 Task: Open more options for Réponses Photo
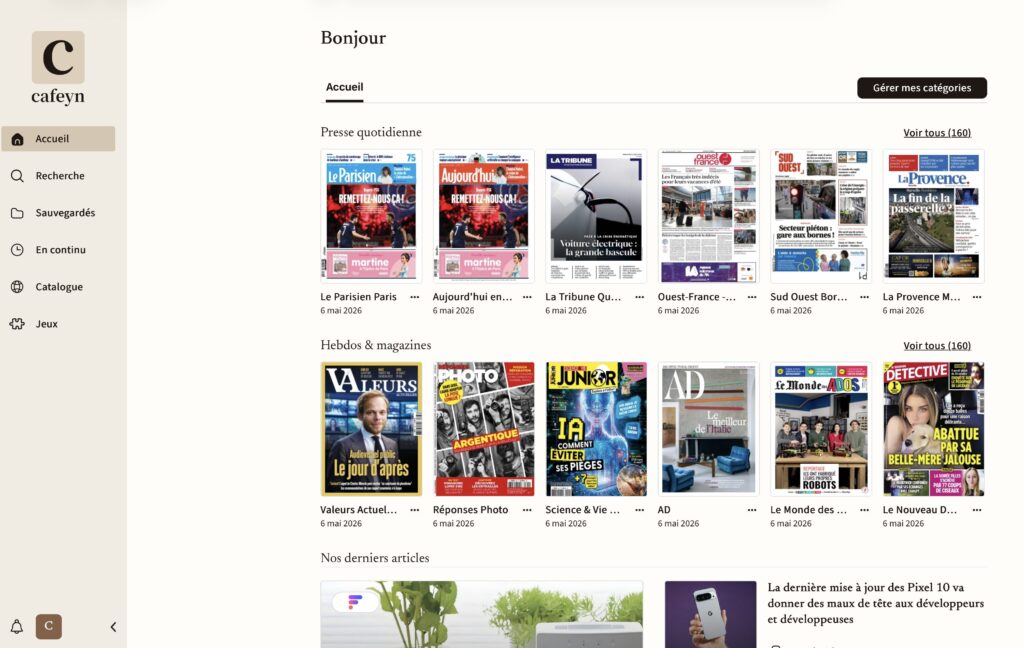click(x=527, y=510)
